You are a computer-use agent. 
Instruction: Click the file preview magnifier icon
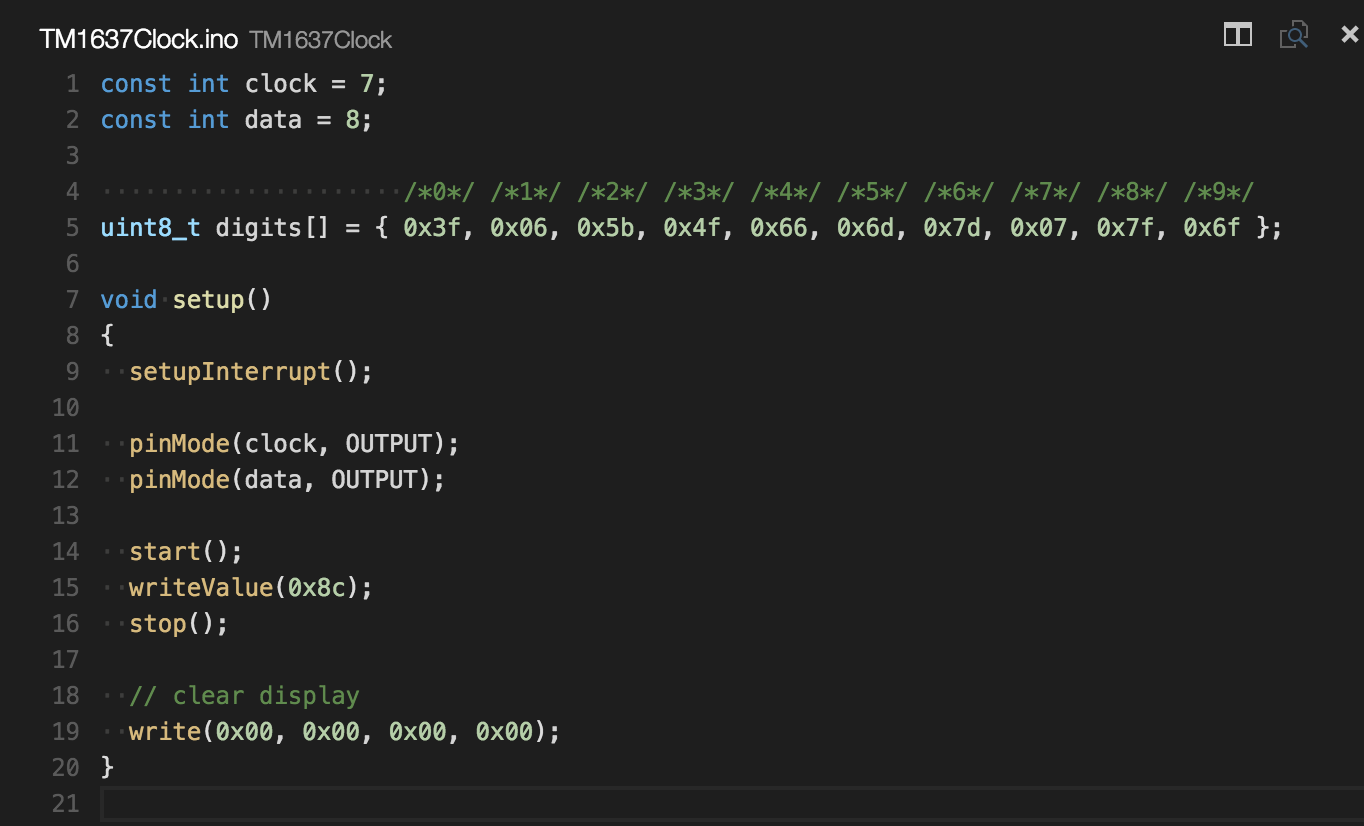point(1294,36)
